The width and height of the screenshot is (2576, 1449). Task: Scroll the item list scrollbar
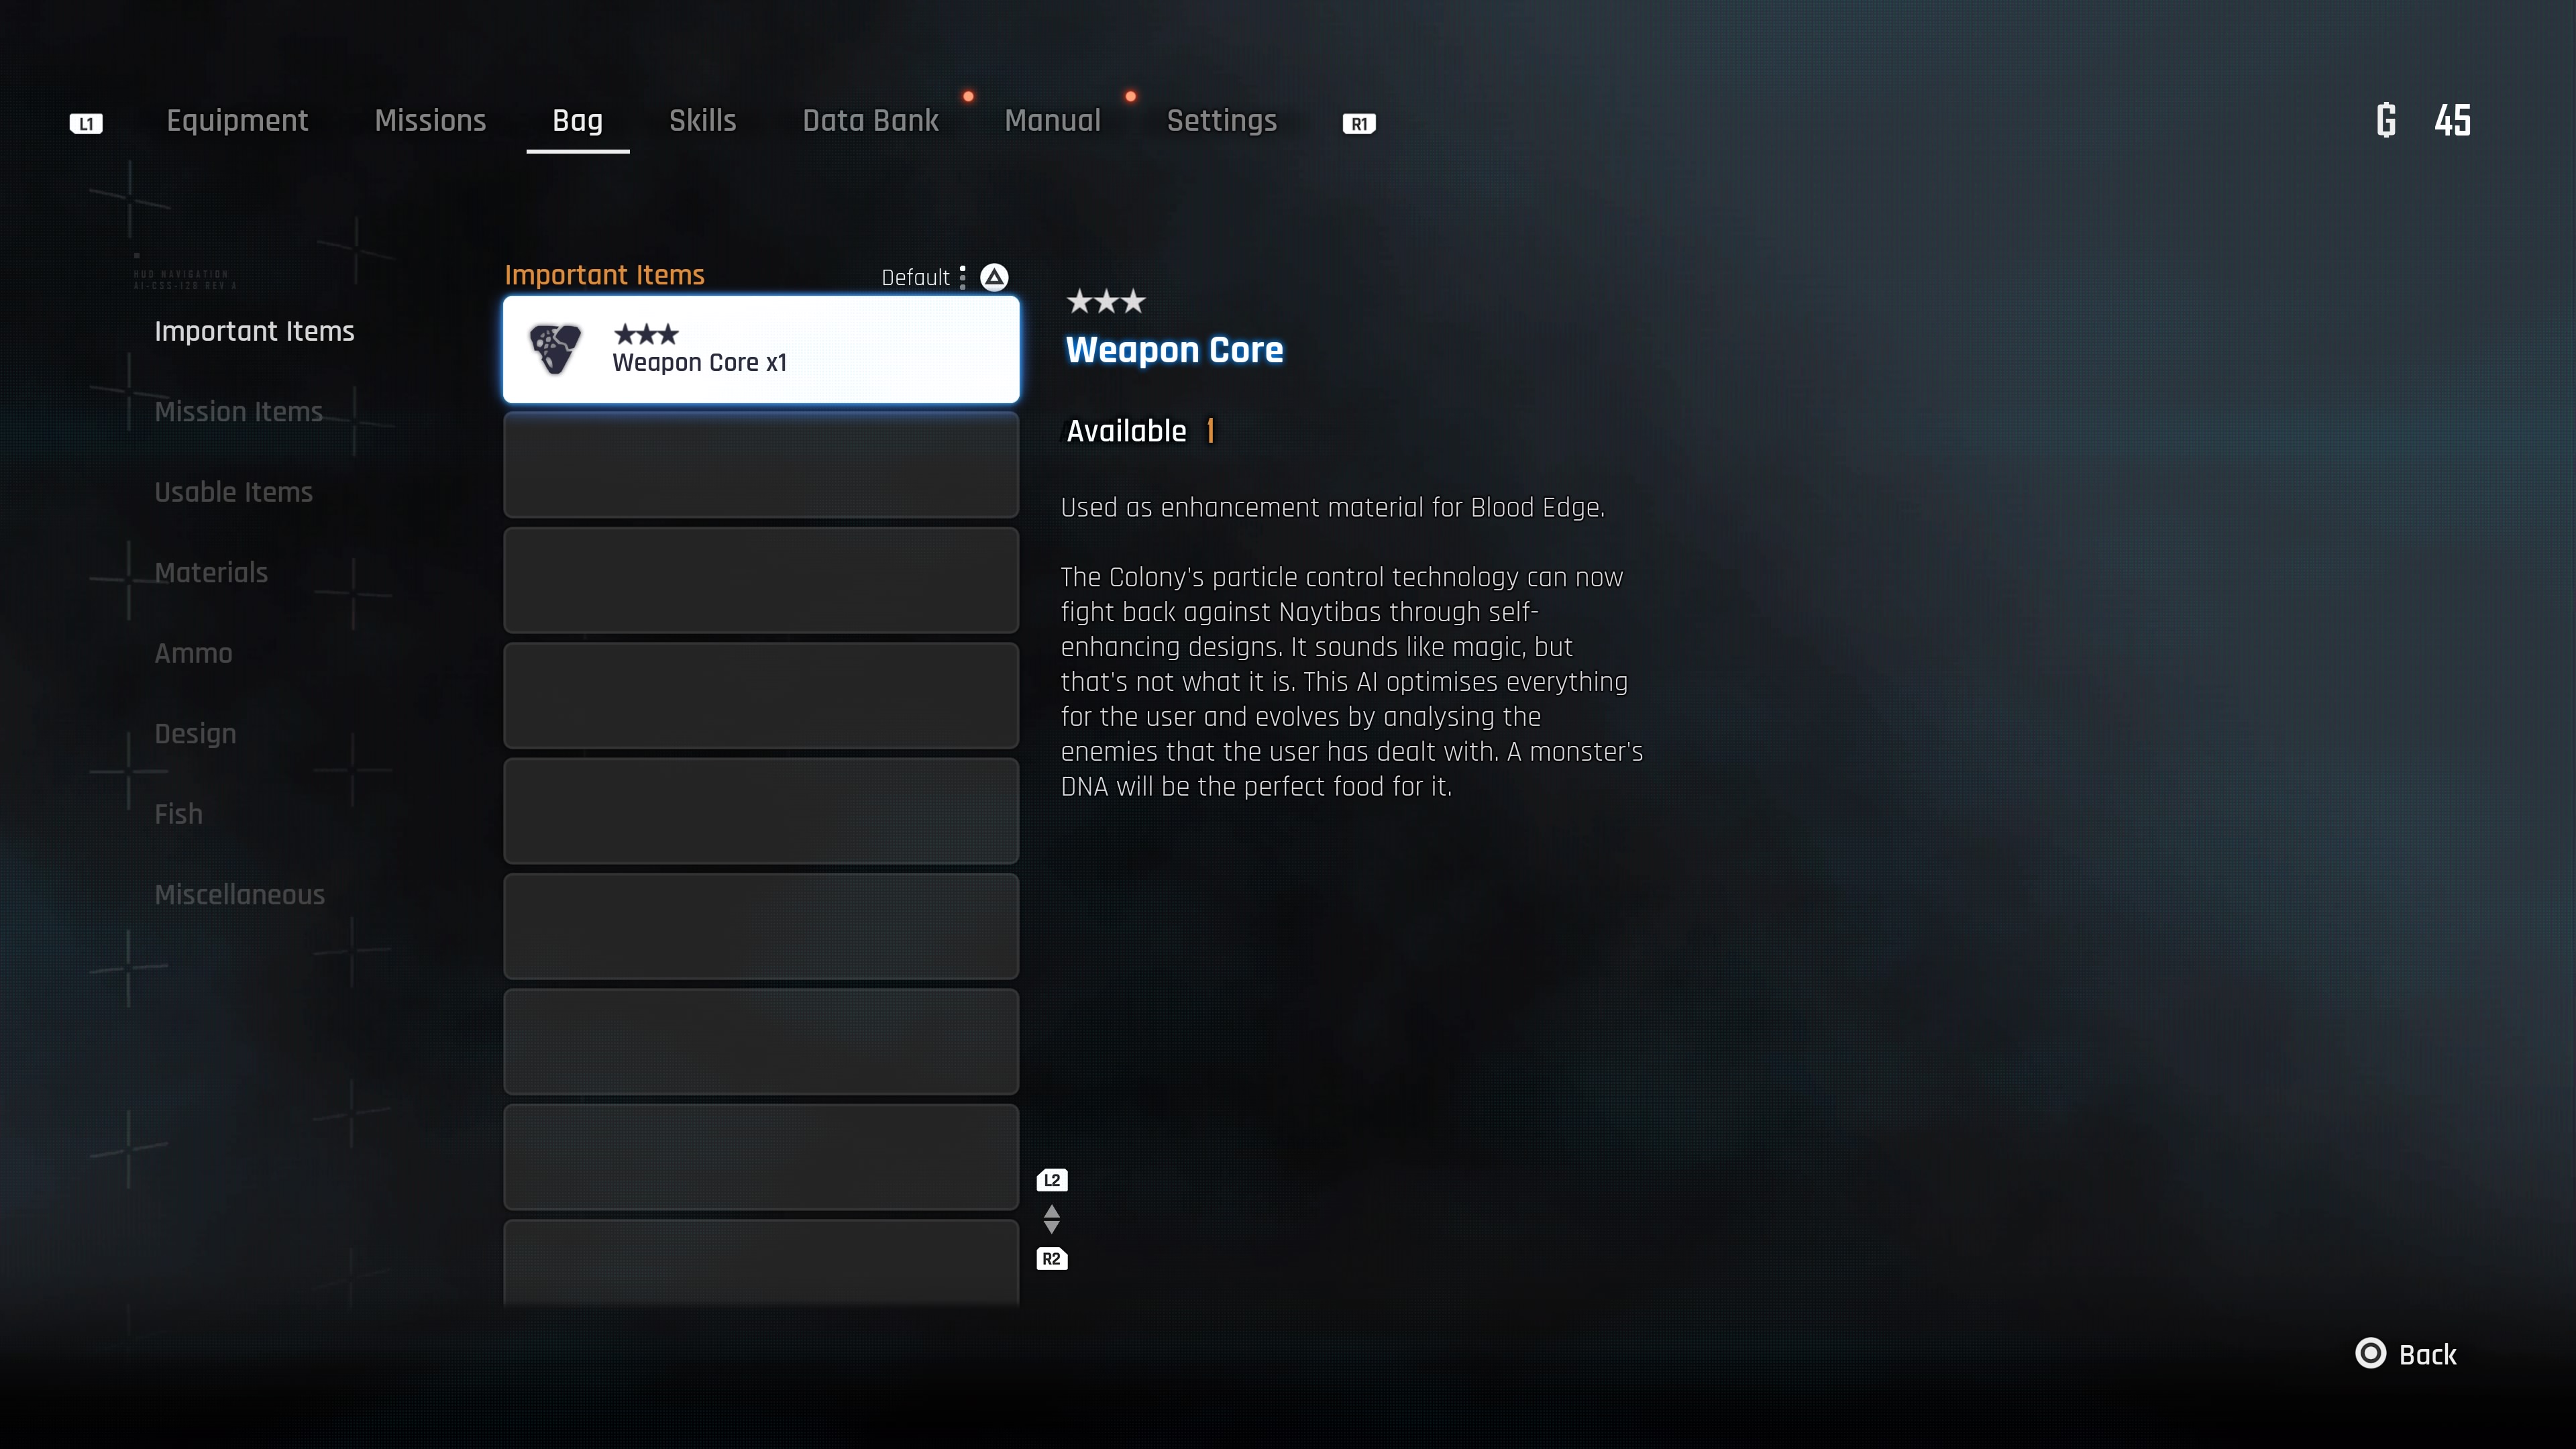[1051, 1219]
